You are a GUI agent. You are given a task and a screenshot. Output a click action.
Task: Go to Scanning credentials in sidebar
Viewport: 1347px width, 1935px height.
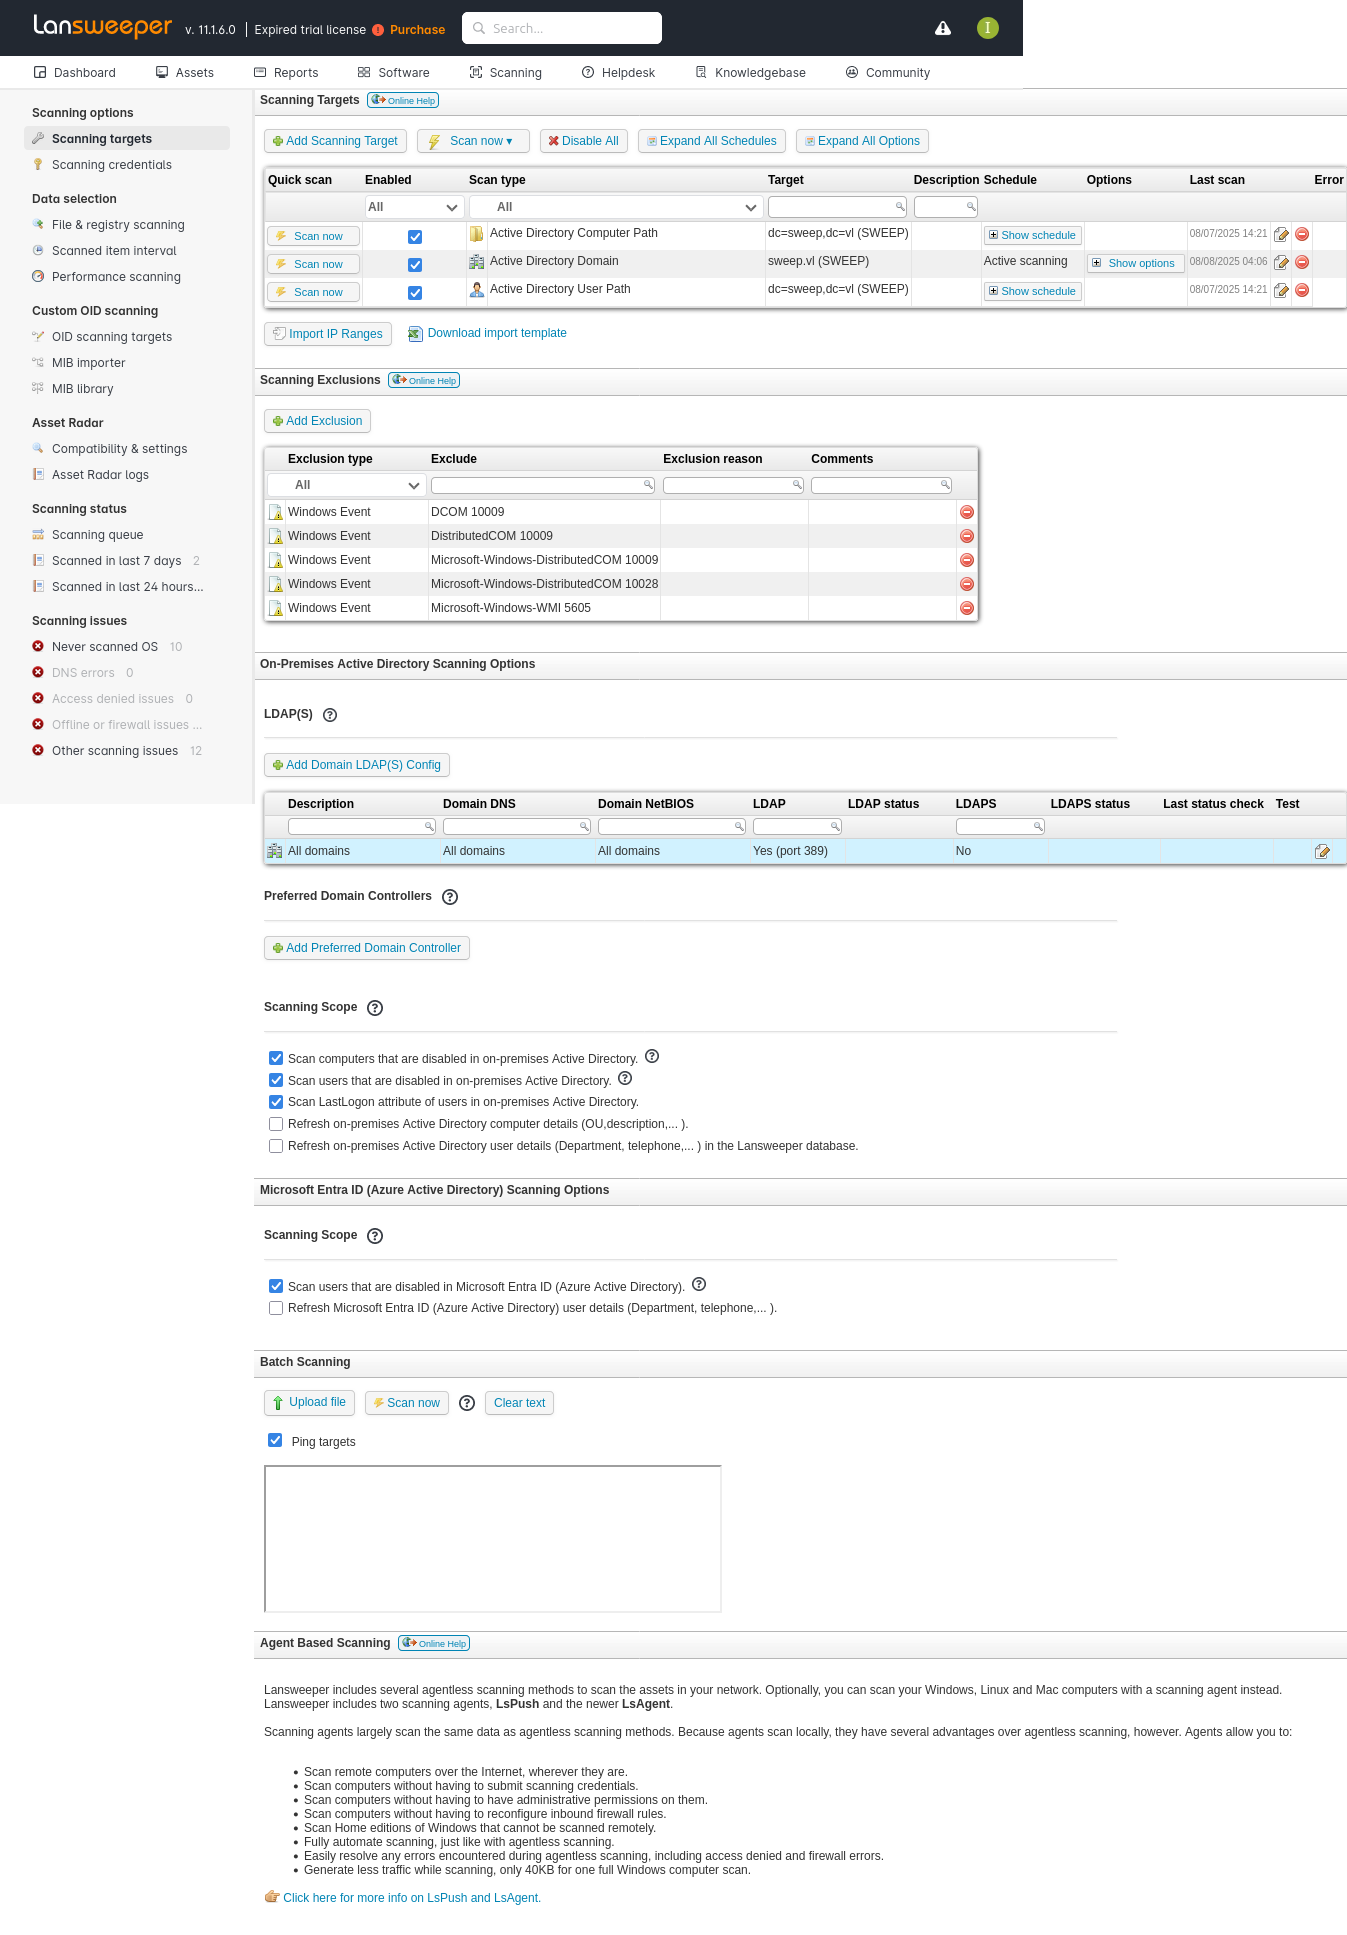point(111,165)
